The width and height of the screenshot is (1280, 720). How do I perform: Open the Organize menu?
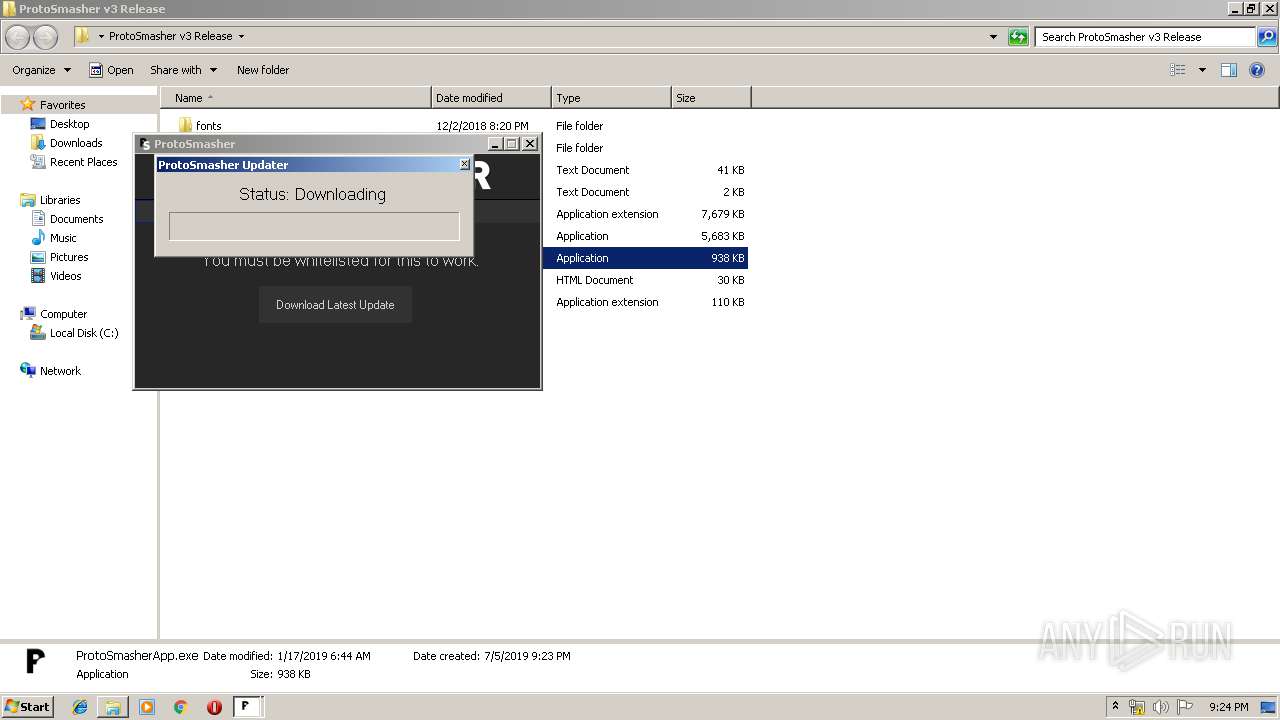click(x=41, y=70)
